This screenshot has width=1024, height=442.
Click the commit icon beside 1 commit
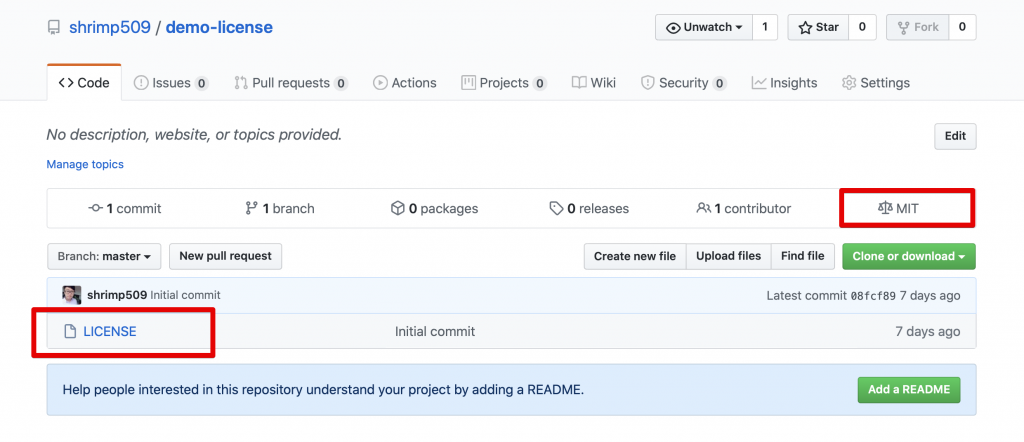[96, 208]
